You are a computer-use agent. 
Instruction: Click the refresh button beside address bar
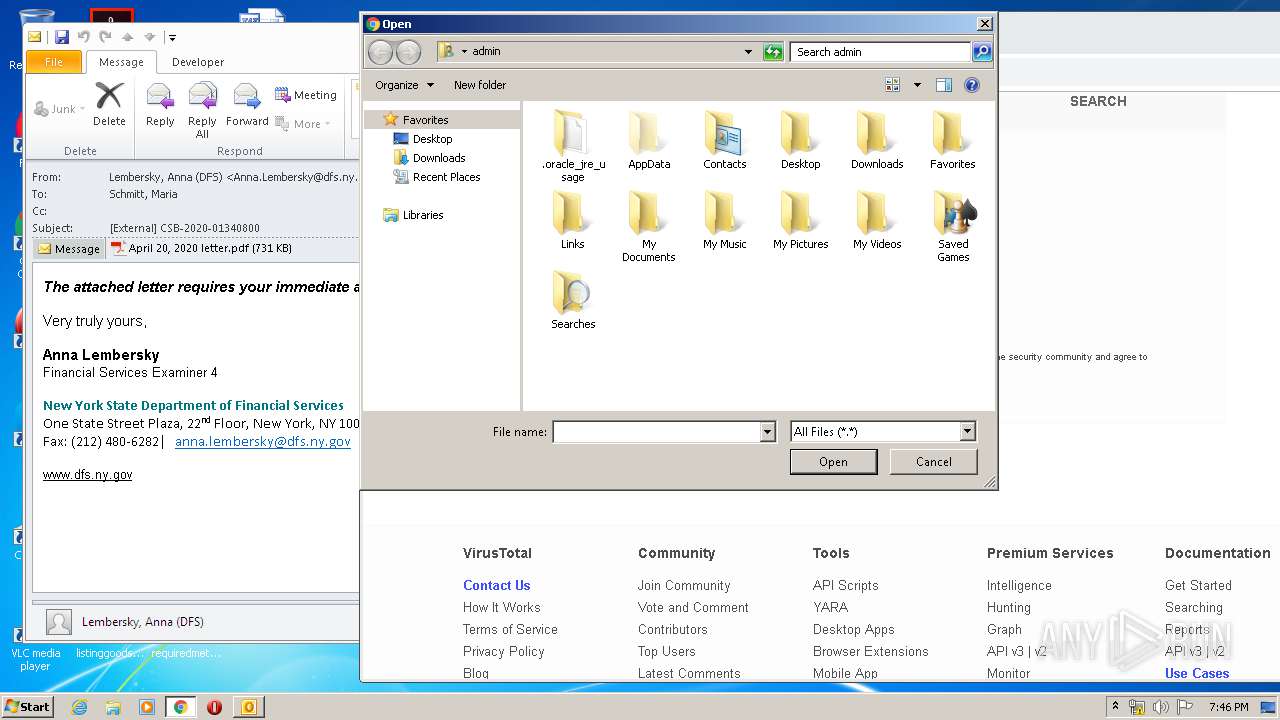pos(773,52)
